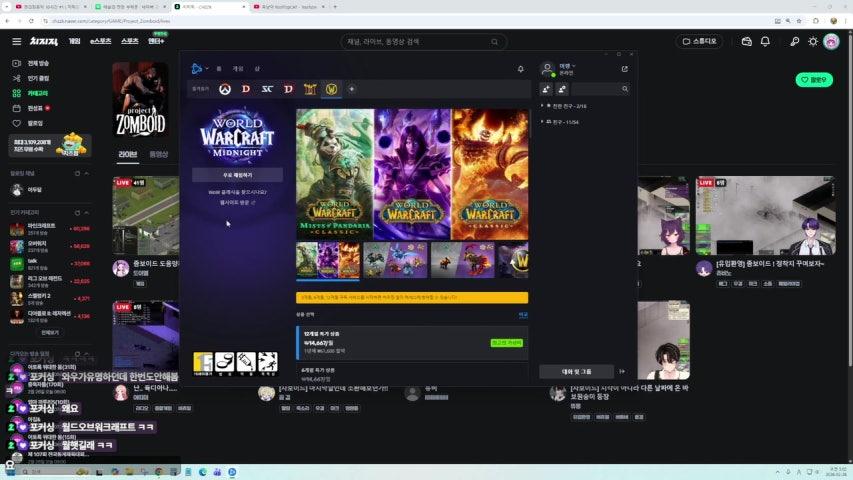This screenshot has height=480, width=853.
Task: Select the 12개월 subscription option
Action: coord(412,343)
